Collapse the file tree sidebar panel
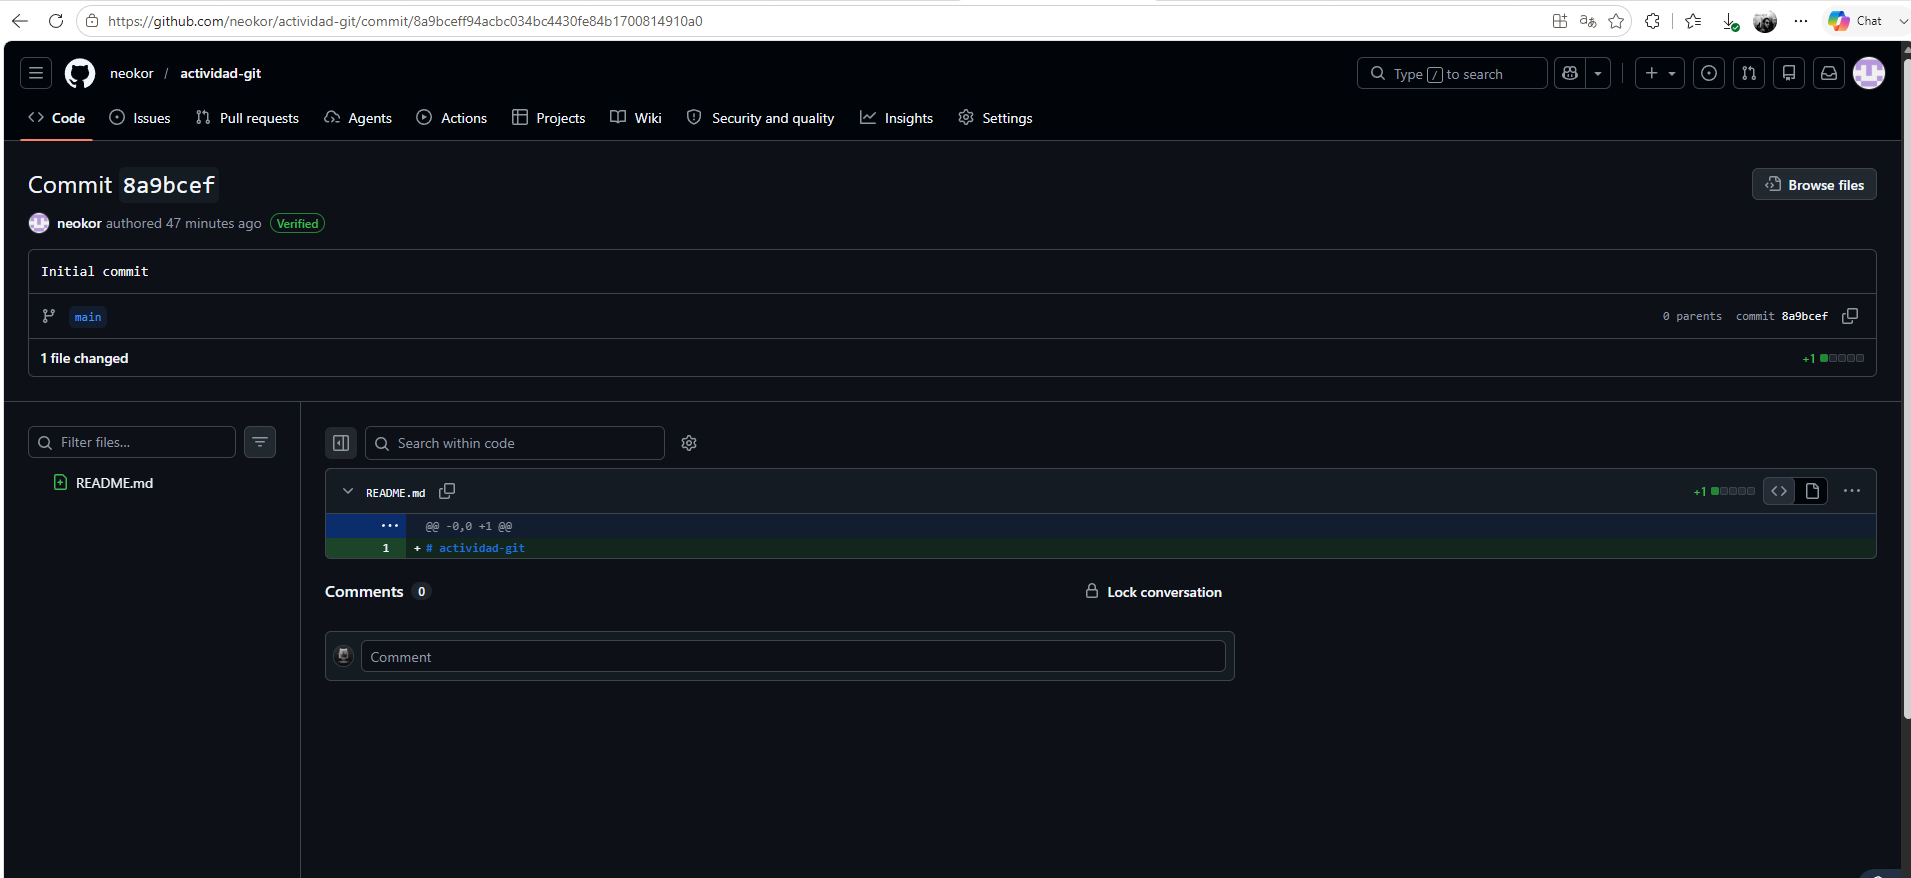Image resolution: width=1911 pixels, height=878 pixels. 341,443
